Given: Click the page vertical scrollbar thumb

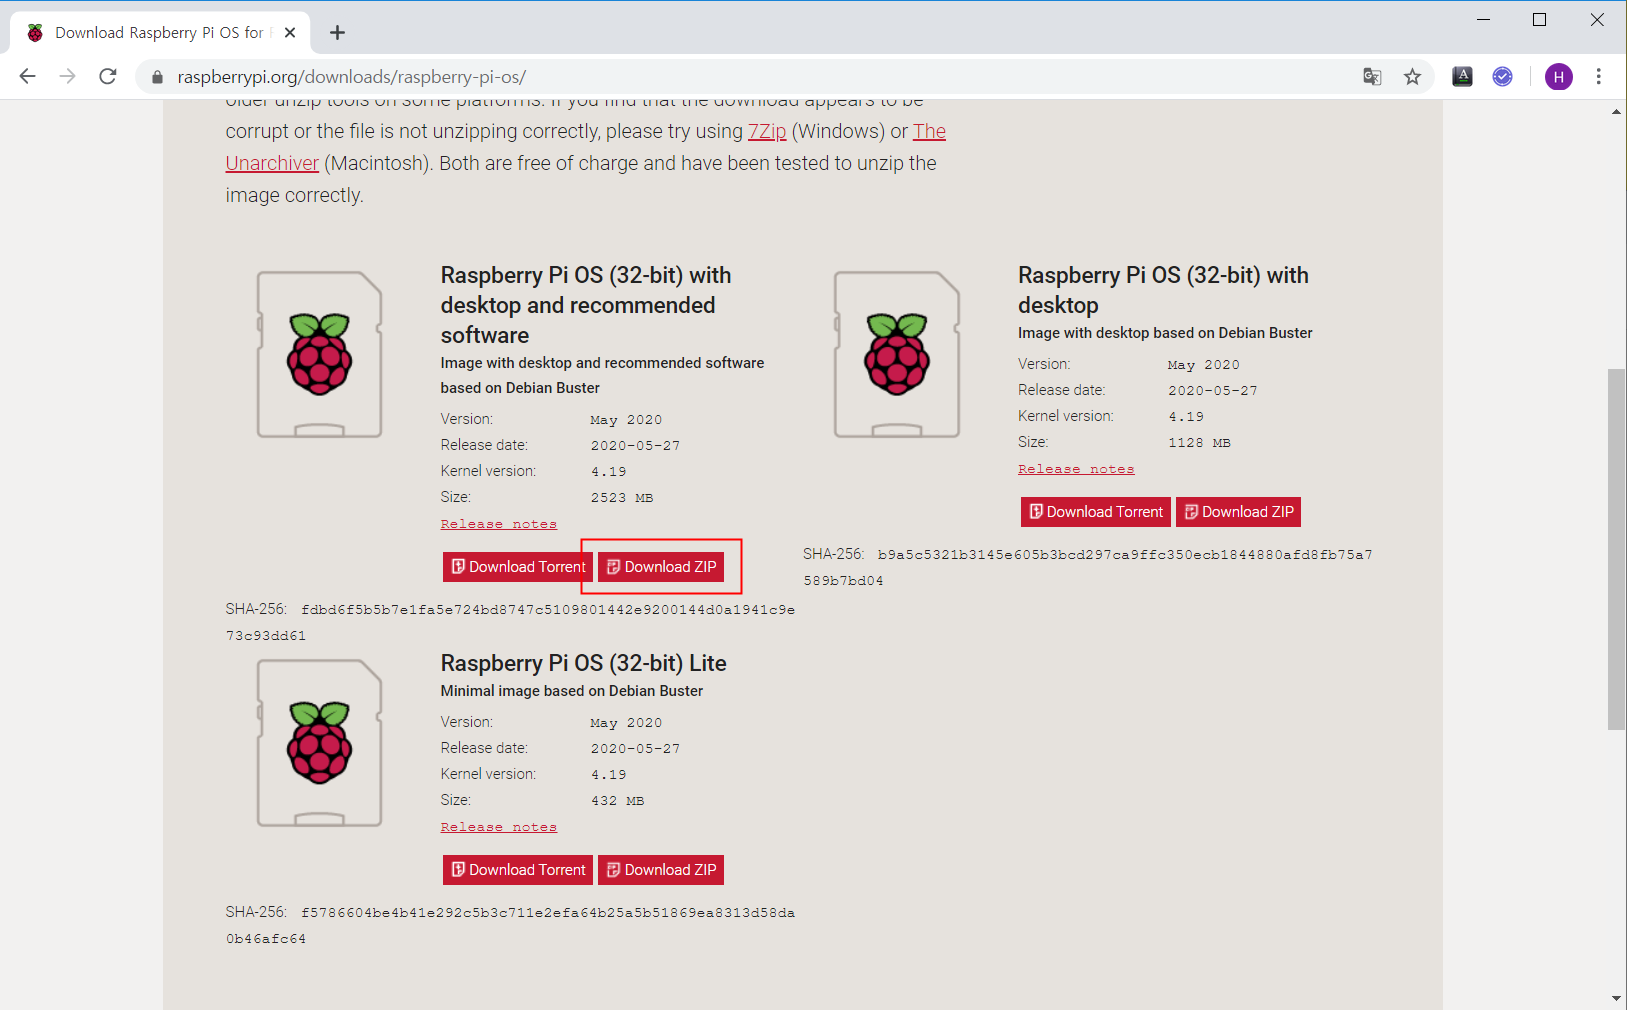Looking at the screenshot, I should pyautogui.click(x=1616, y=550).
